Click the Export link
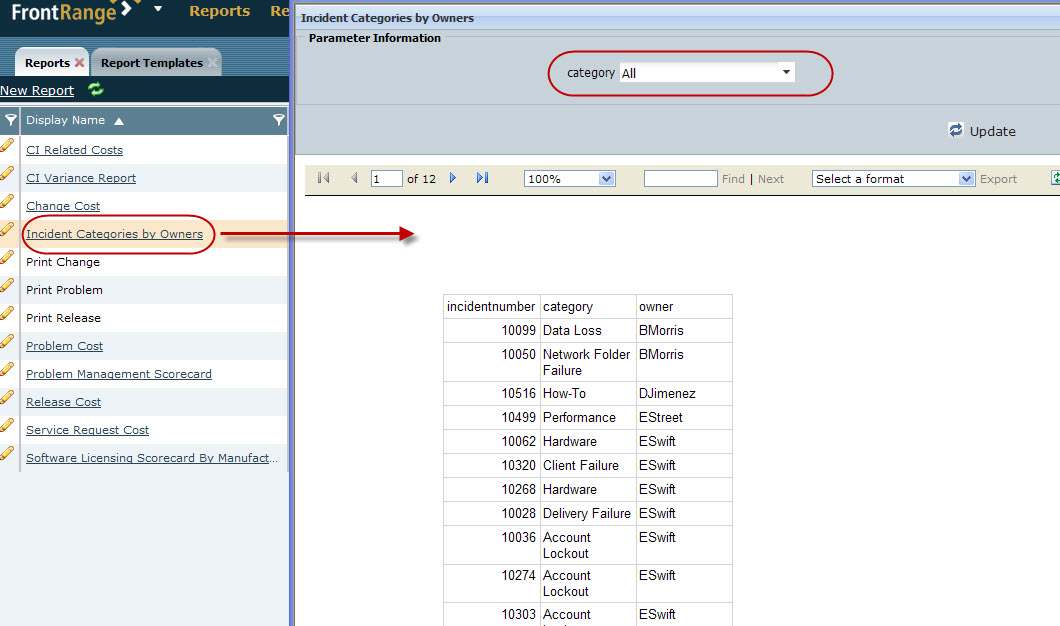Image resolution: width=1060 pixels, height=626 pixels. point(998,179)
